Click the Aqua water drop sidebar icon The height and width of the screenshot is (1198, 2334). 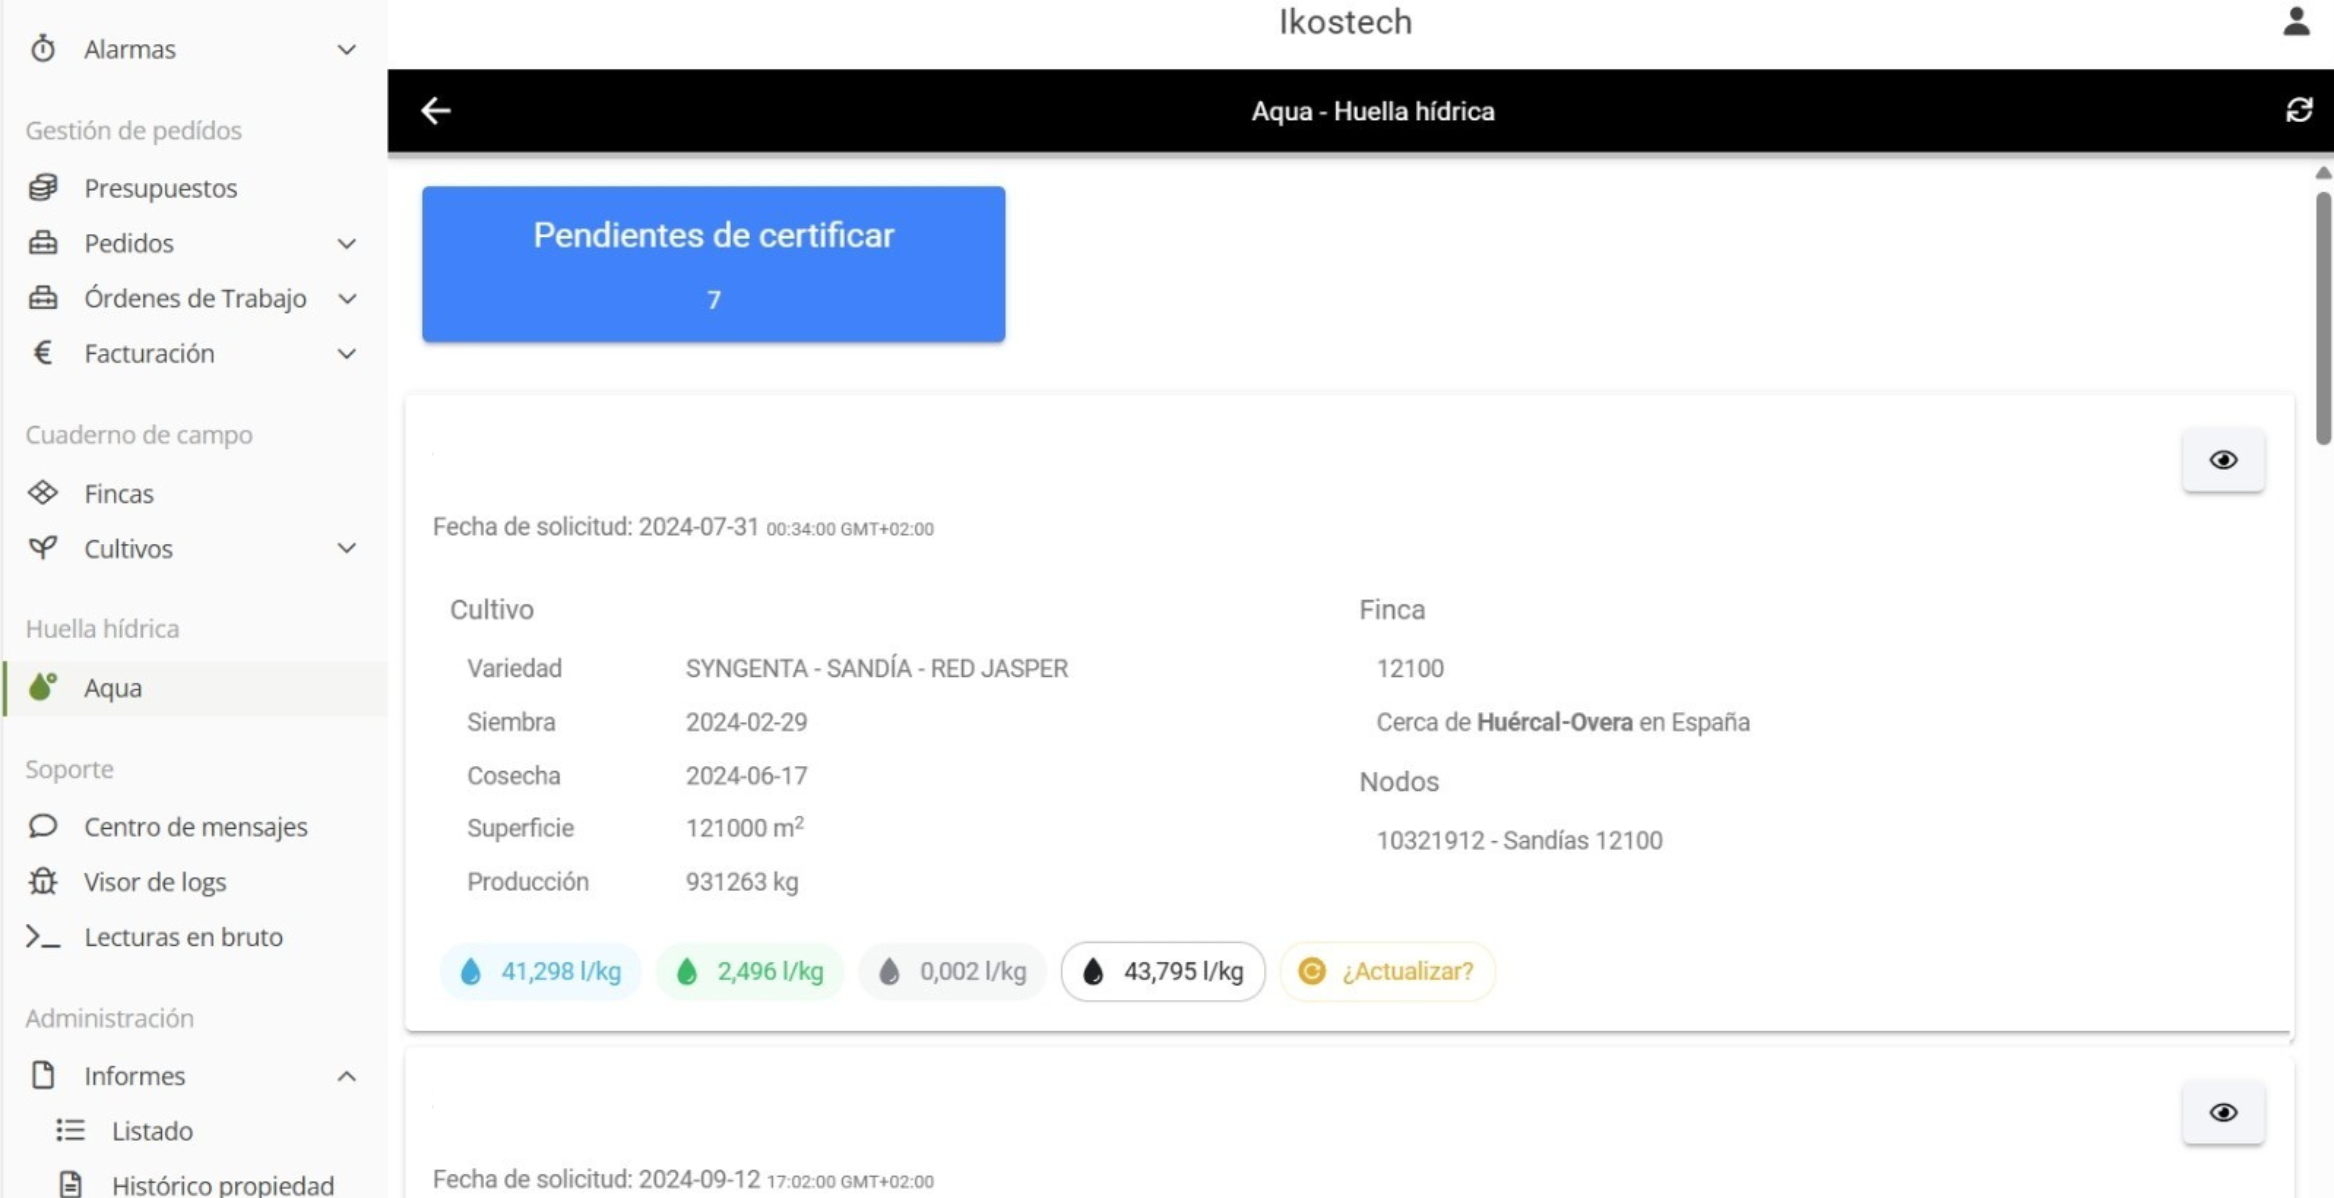43,687
